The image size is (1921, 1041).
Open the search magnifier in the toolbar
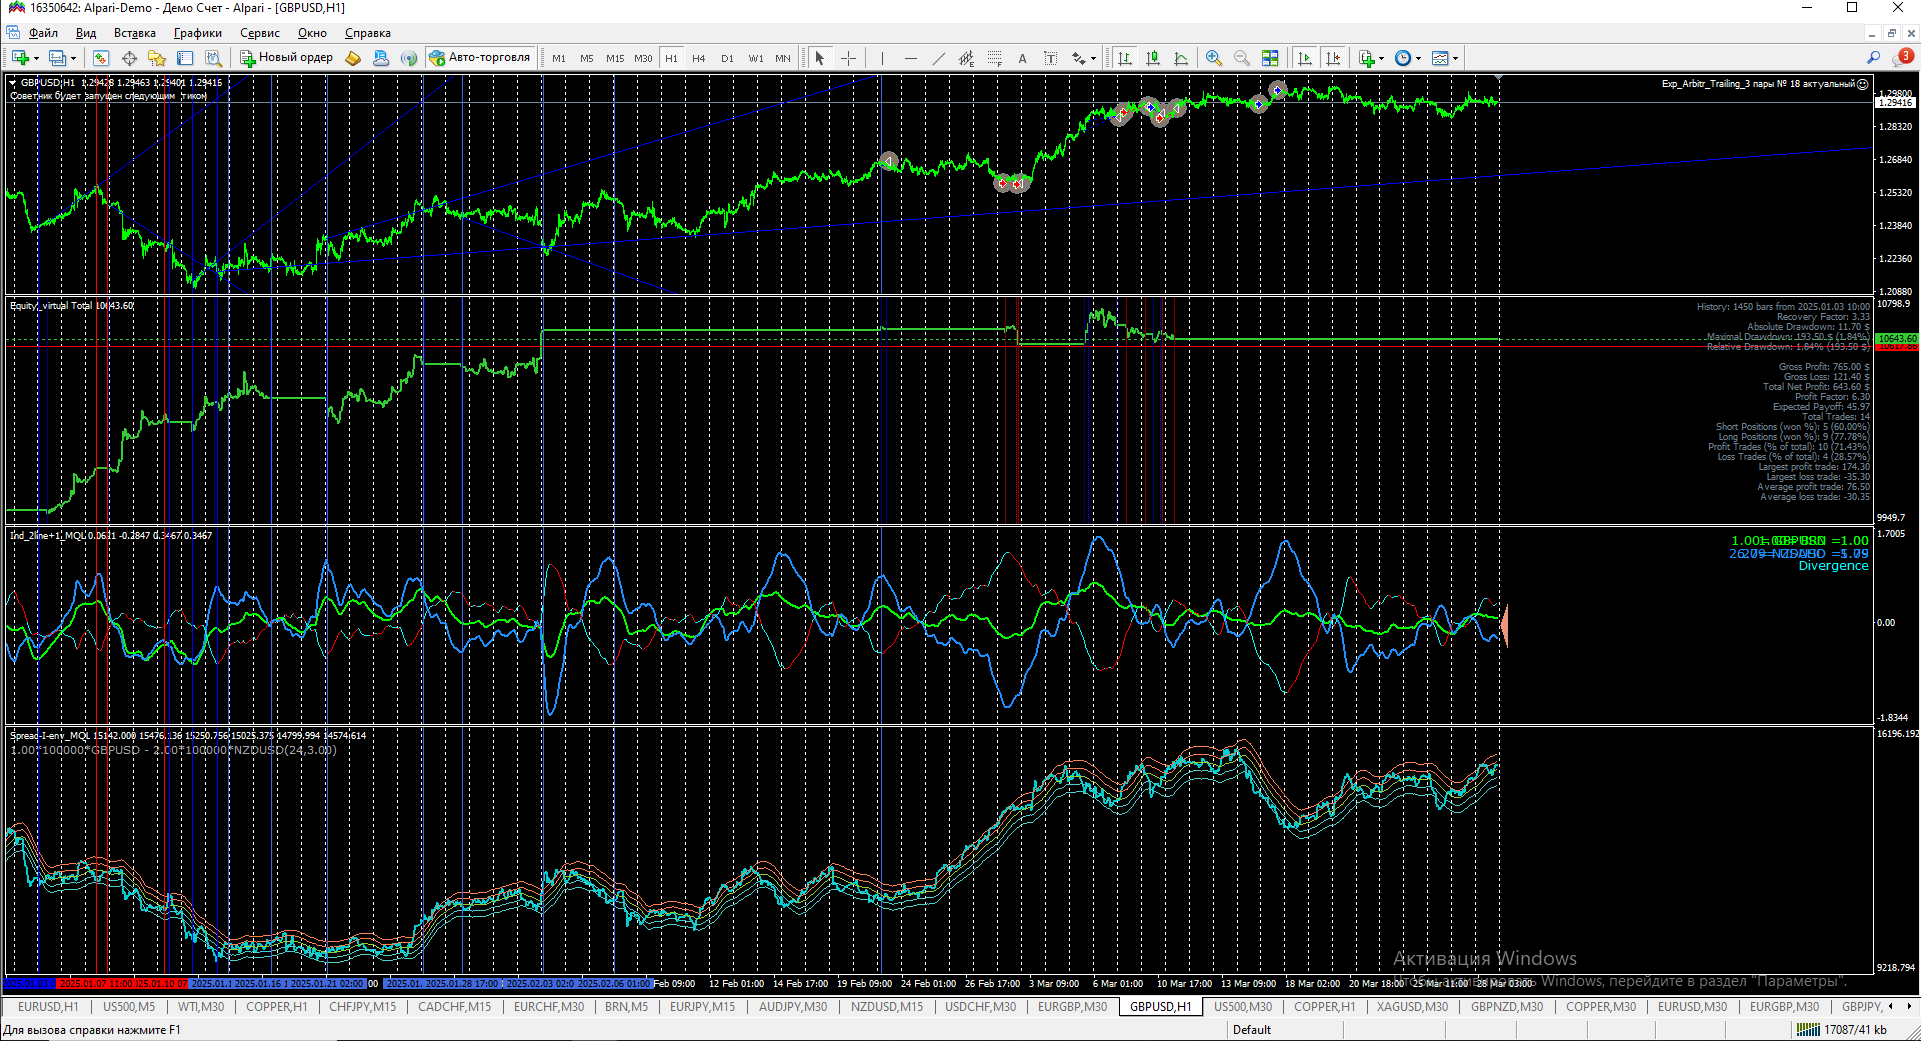pos(1874,58)
